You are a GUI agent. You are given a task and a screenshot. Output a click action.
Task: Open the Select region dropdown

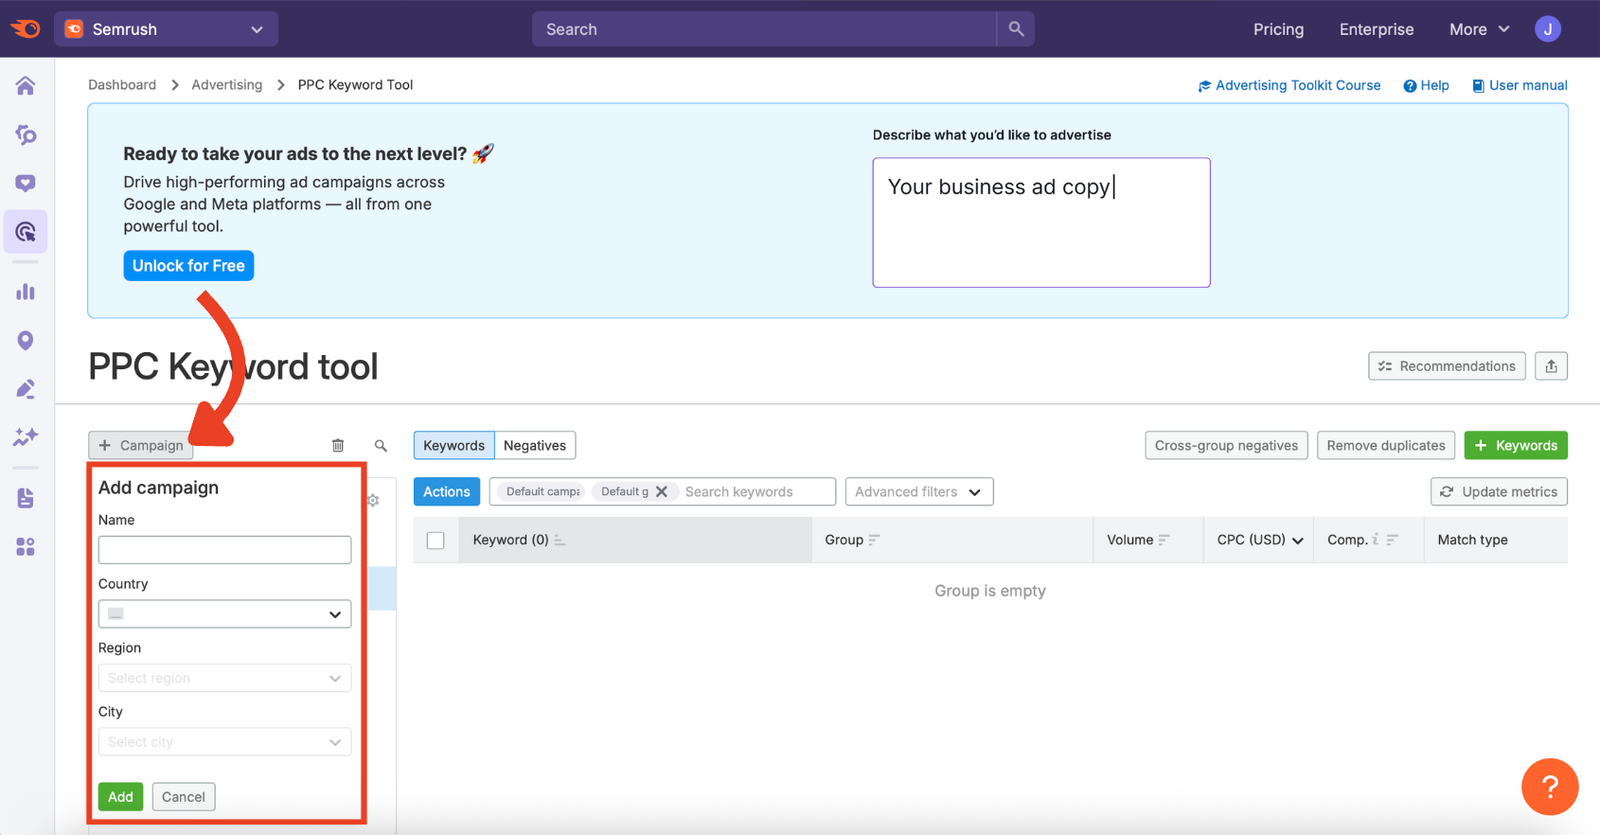pyautogui.click(x=225, y=678)
